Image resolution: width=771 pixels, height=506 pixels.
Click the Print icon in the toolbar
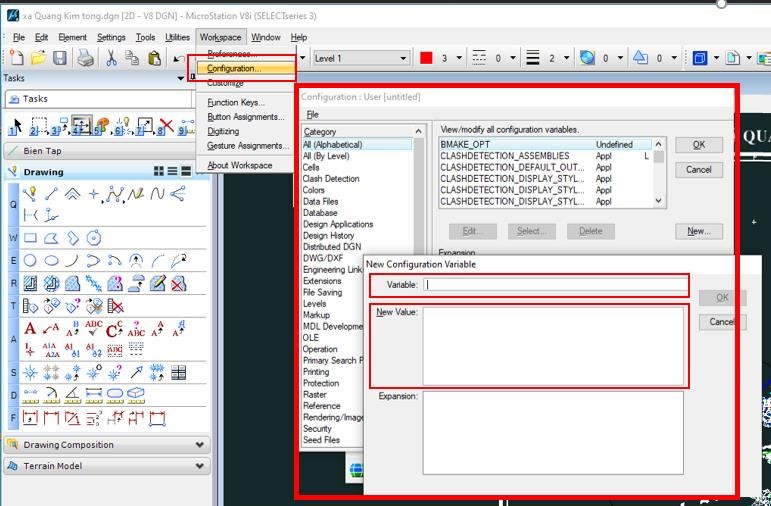[86, 59]
